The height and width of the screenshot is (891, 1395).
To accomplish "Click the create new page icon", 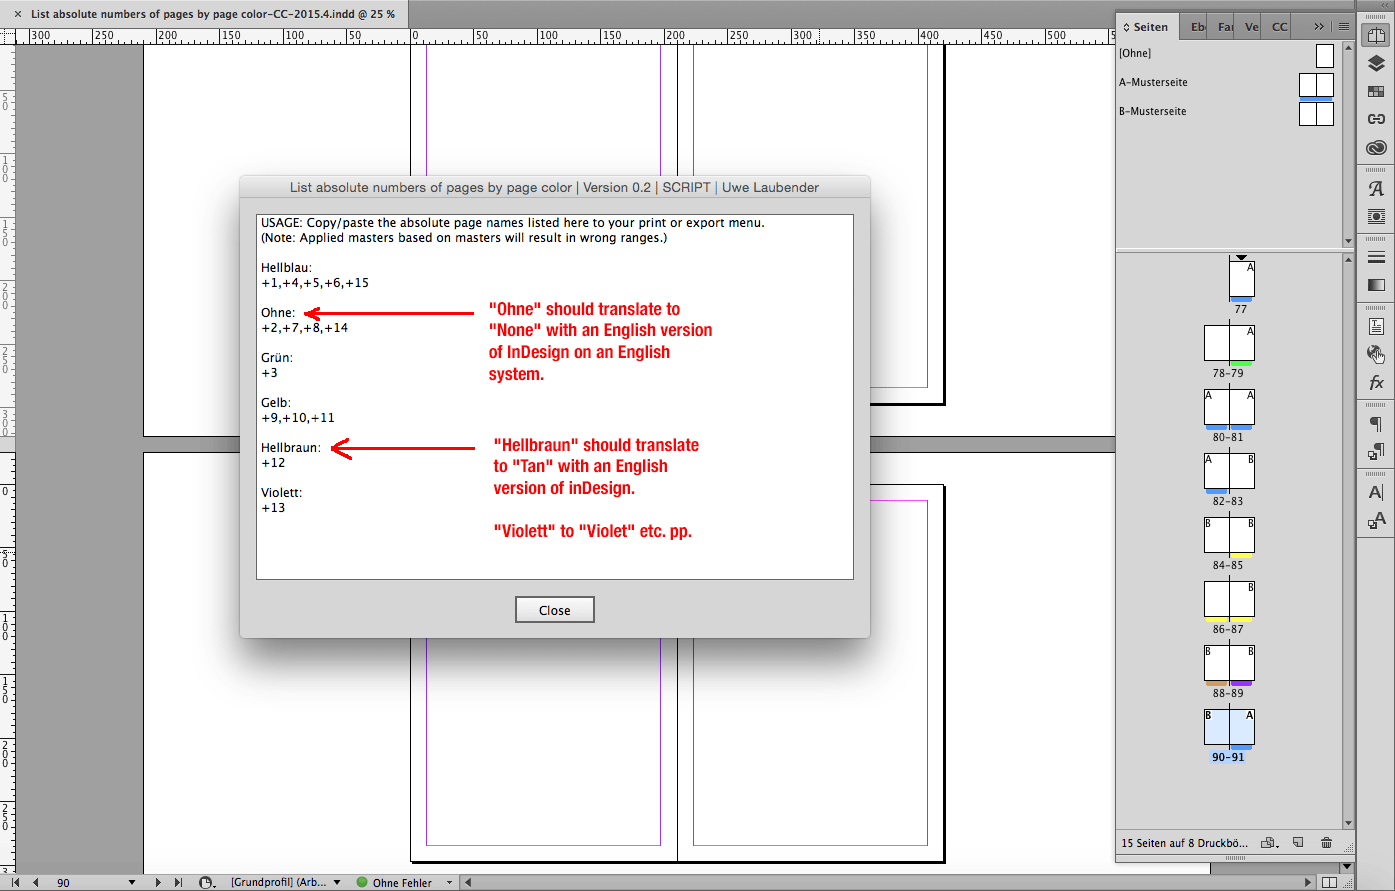I will coord(1298,843).
